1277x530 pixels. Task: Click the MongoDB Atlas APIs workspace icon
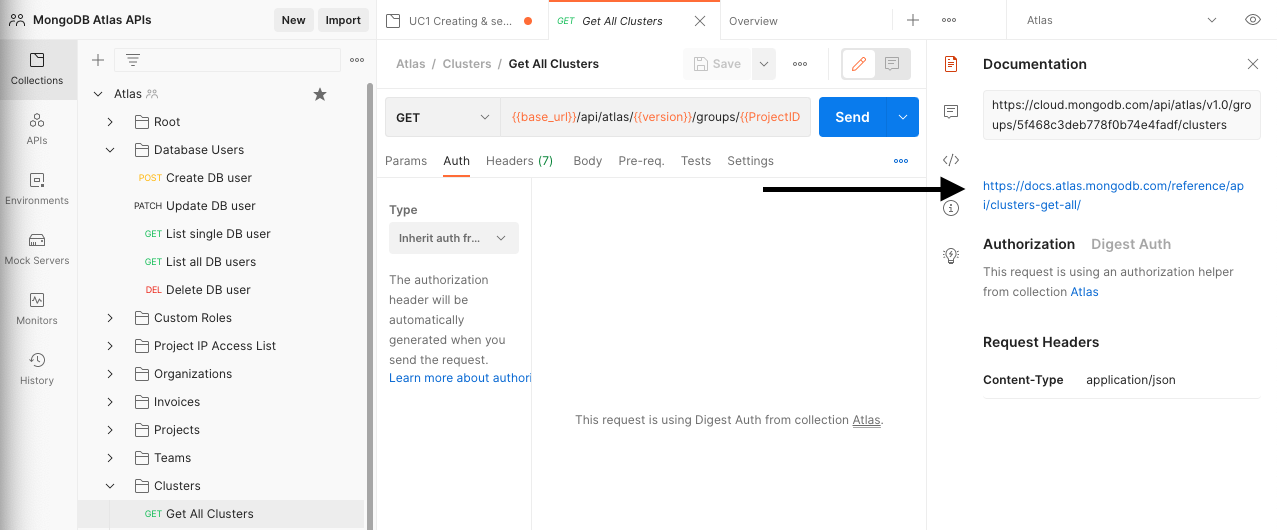pos(17,20)
